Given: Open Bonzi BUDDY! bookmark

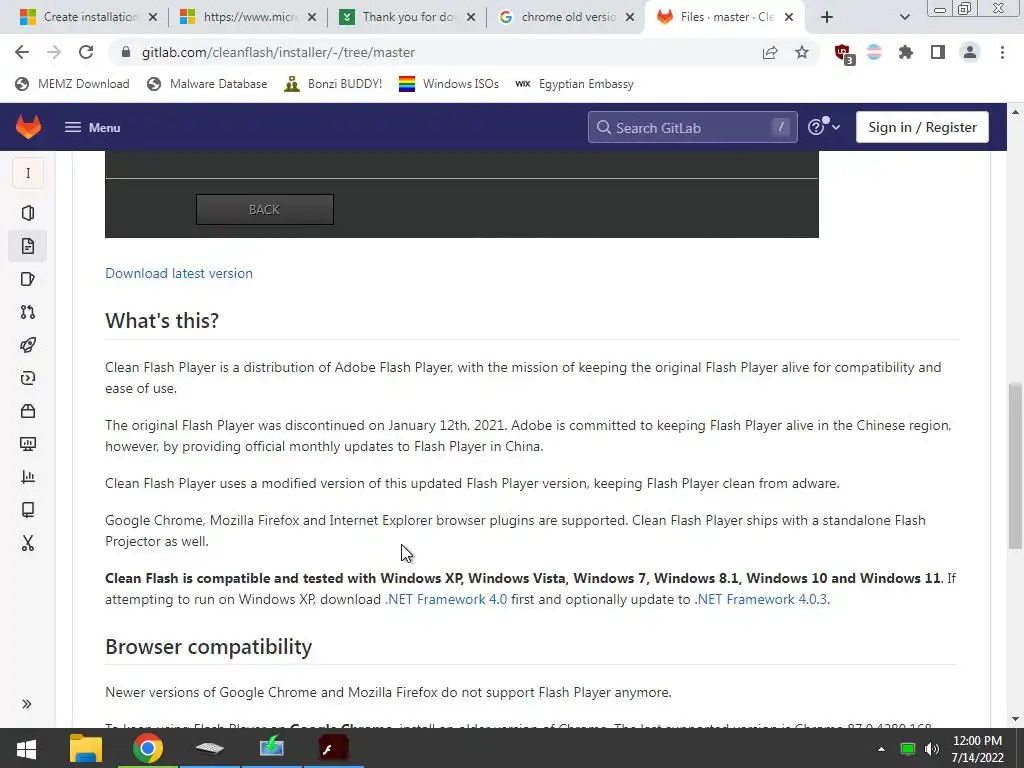Looking at the screenshot, I should 333,84.
